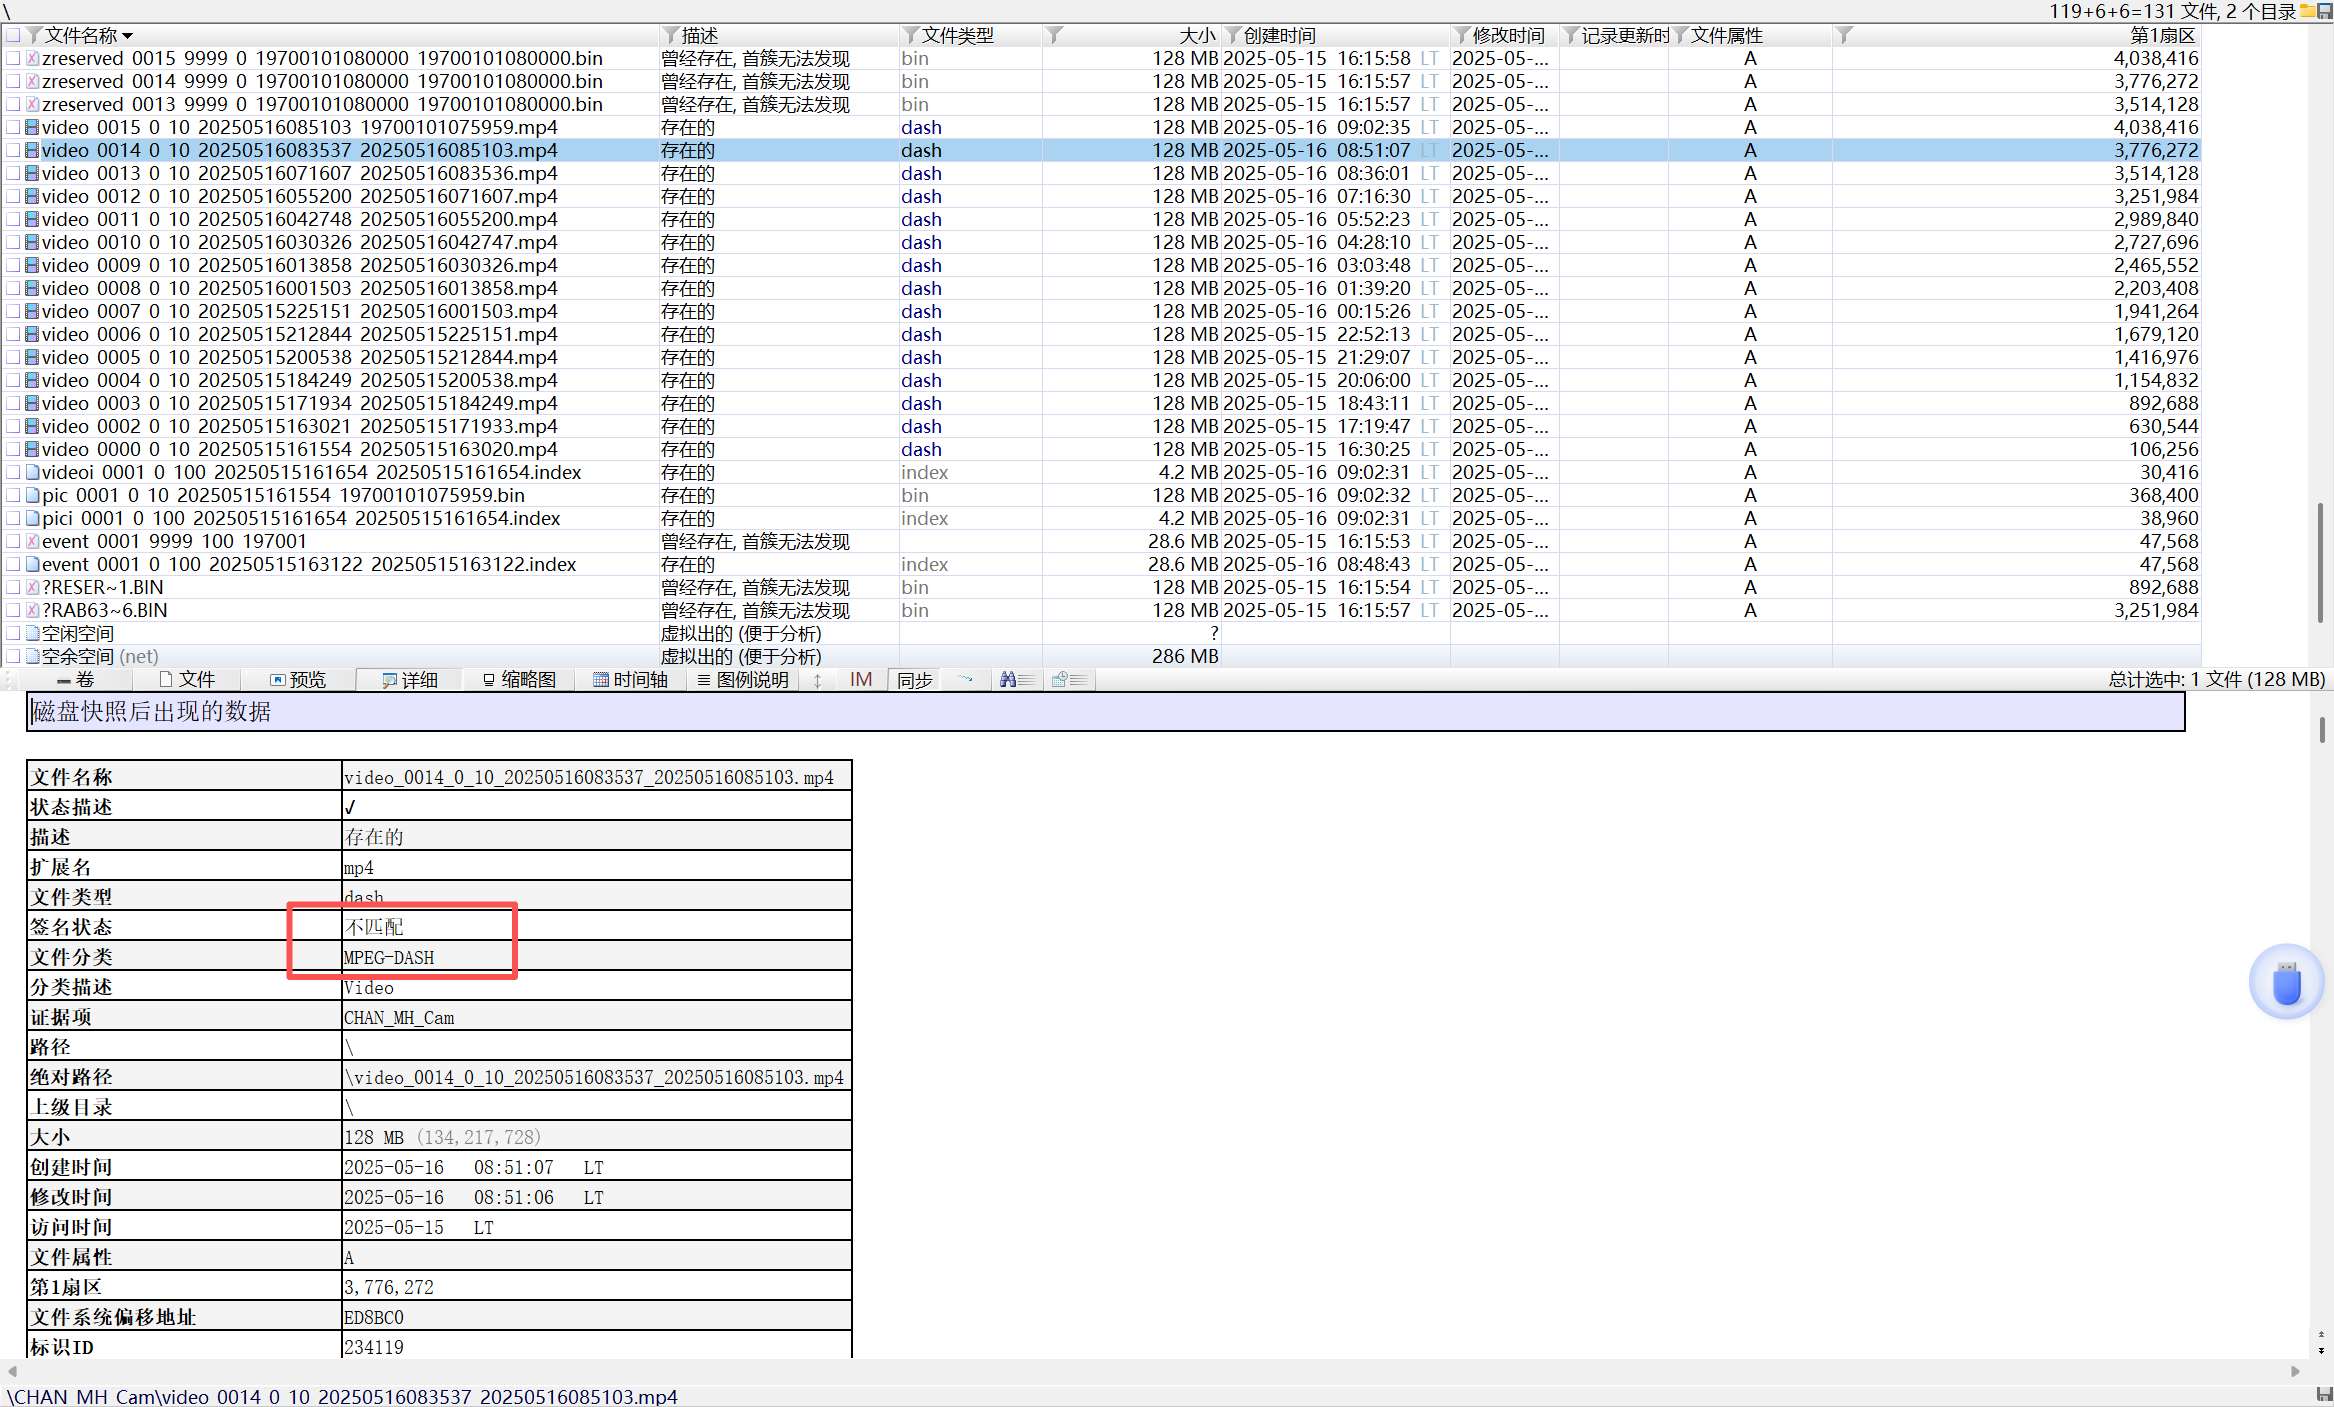Screen dimensions: 2334x1407
Task: Switch to the 预览 tab
Action: point(298,680)
